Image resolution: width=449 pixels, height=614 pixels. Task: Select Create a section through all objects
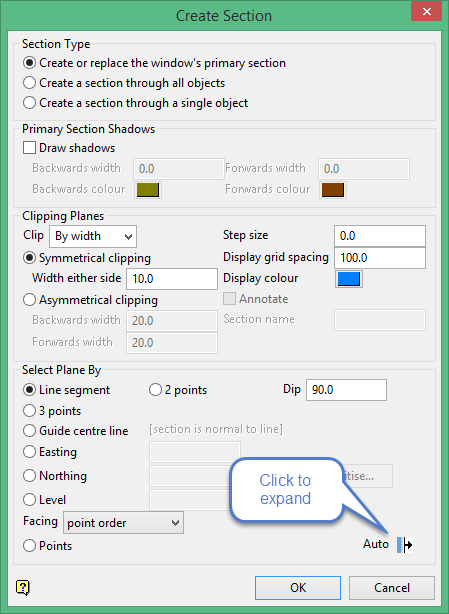tap(29, 83)
